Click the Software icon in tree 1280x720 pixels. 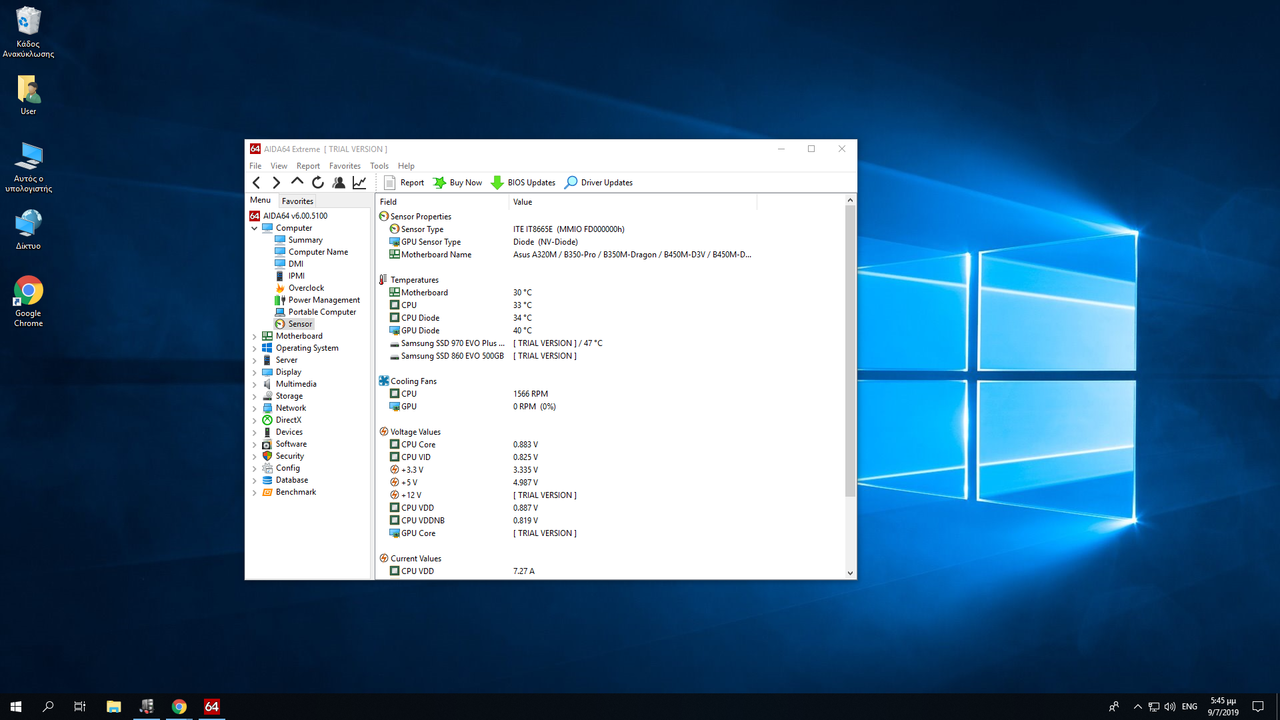267,444
